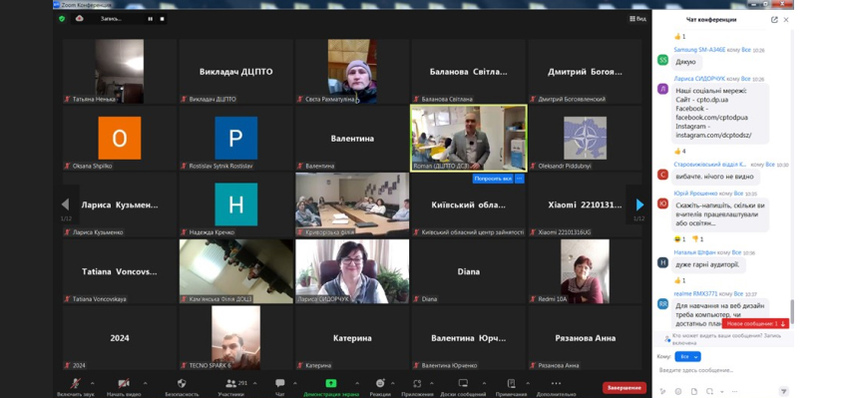Close the Чат конференции panel
This screenshot has height=398, width=847.
click(x=786, y=19)
